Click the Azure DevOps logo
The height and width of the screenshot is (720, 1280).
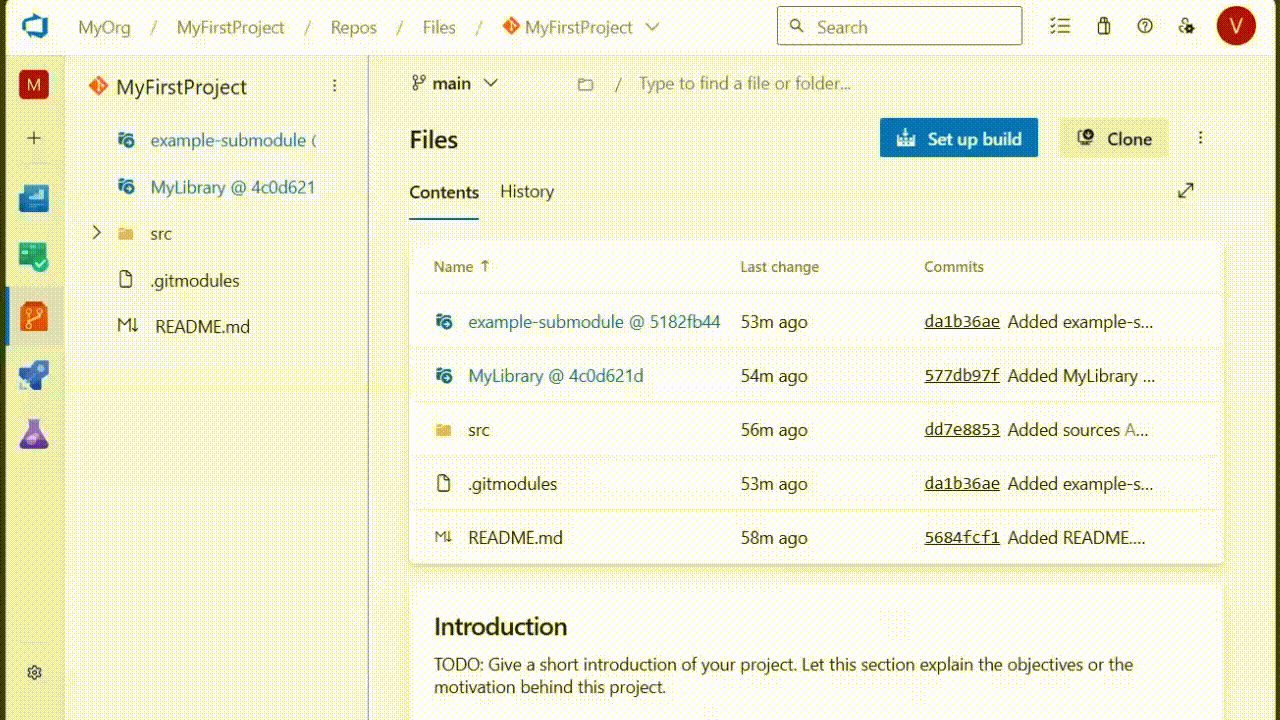pyautogui.click(x=34, y=25)
